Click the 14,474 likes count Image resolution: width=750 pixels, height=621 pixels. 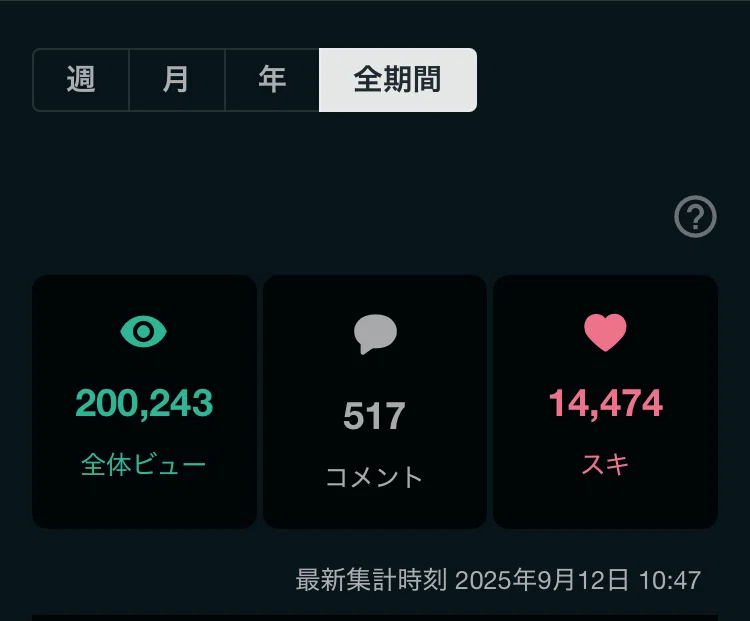pyautogui.click(x=606, y=404)
